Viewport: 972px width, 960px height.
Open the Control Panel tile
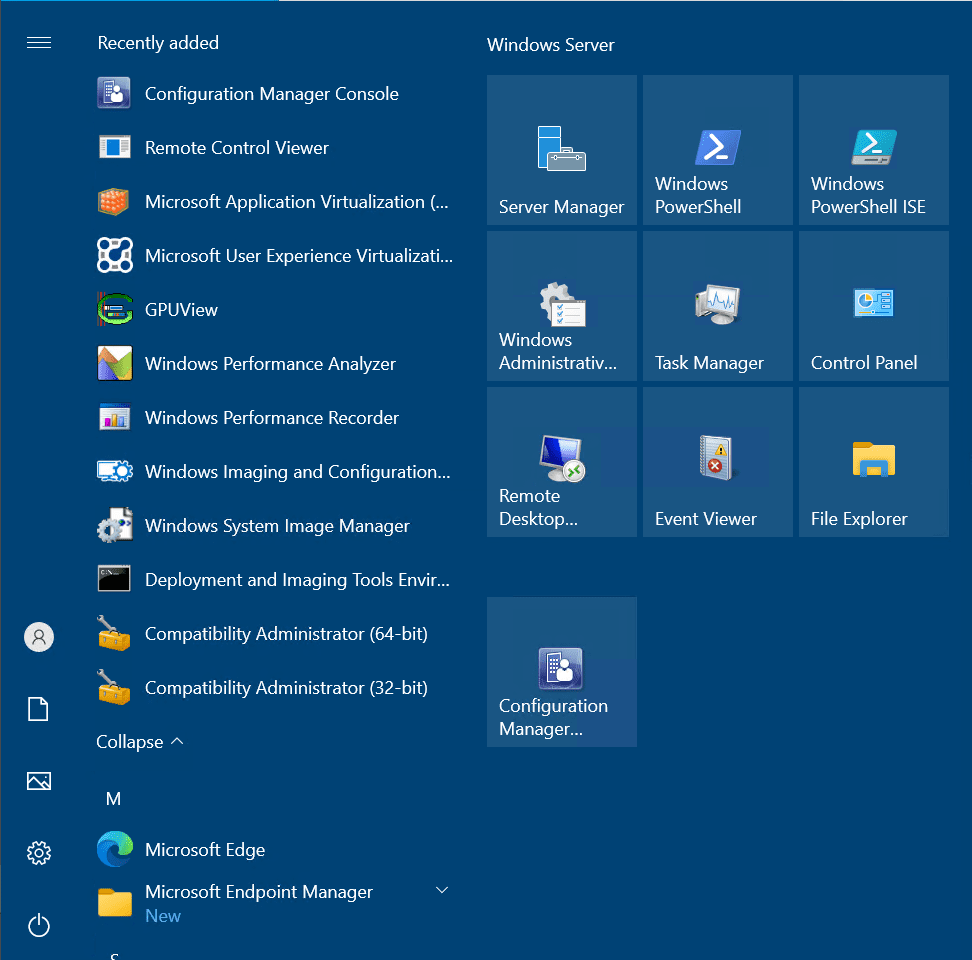click(x=874, y=306)
